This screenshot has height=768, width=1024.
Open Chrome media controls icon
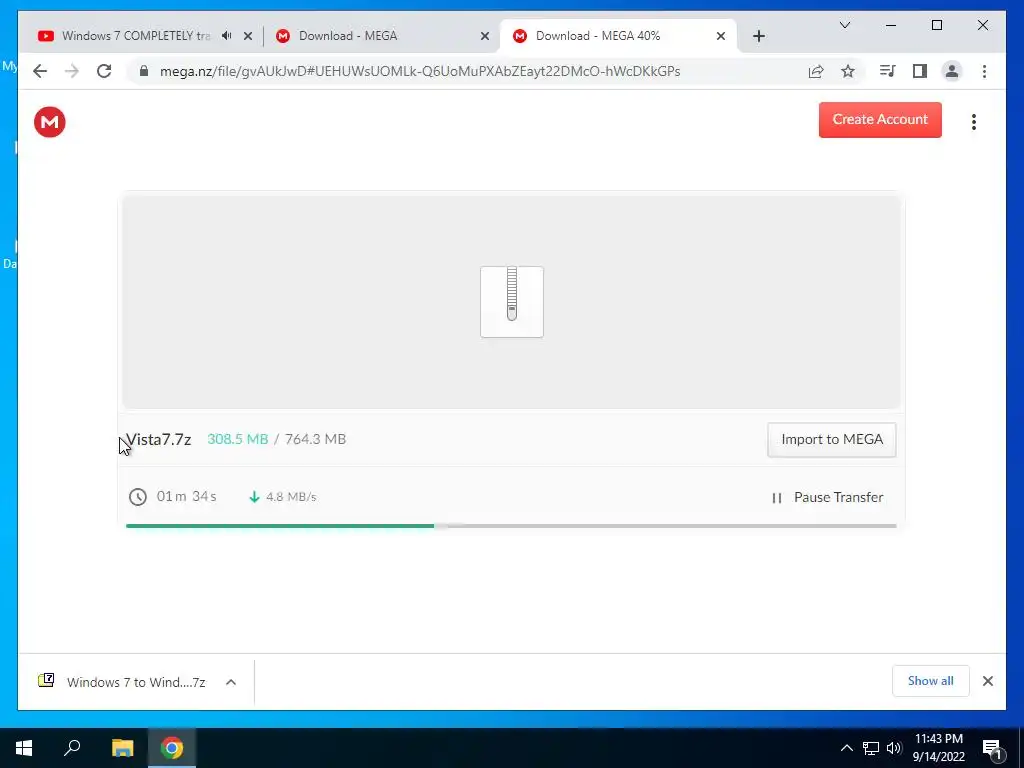point(888,71)
